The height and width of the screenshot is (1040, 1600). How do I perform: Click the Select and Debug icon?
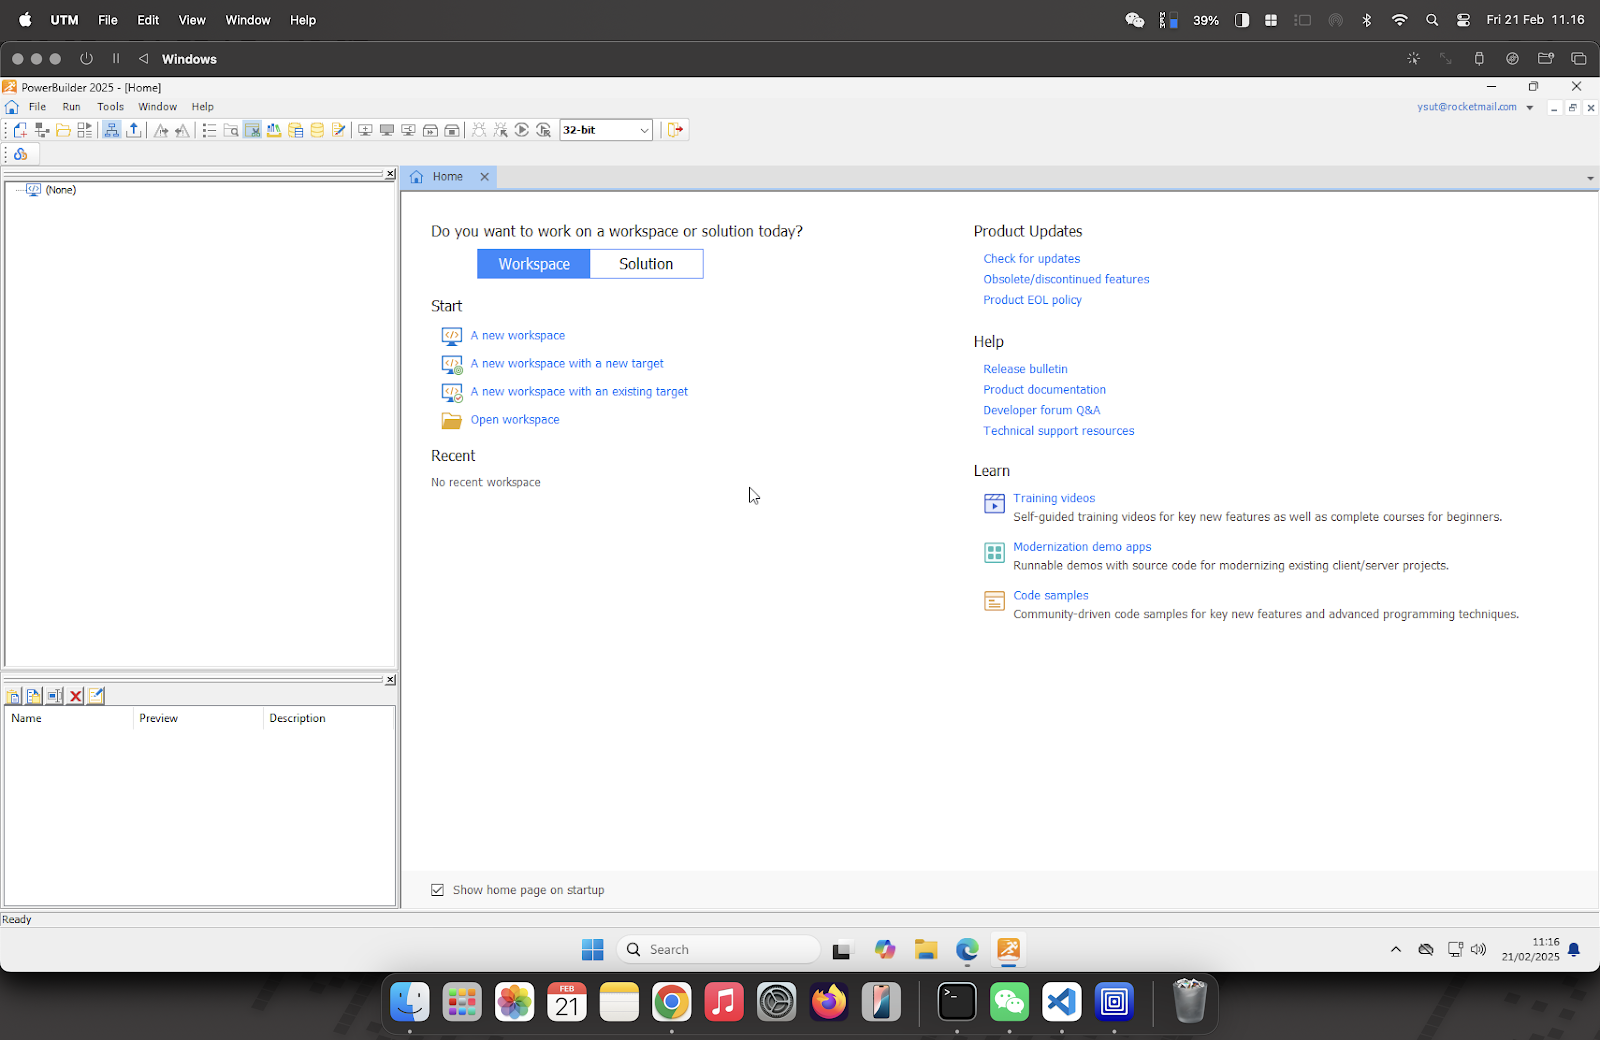(500, 130)
